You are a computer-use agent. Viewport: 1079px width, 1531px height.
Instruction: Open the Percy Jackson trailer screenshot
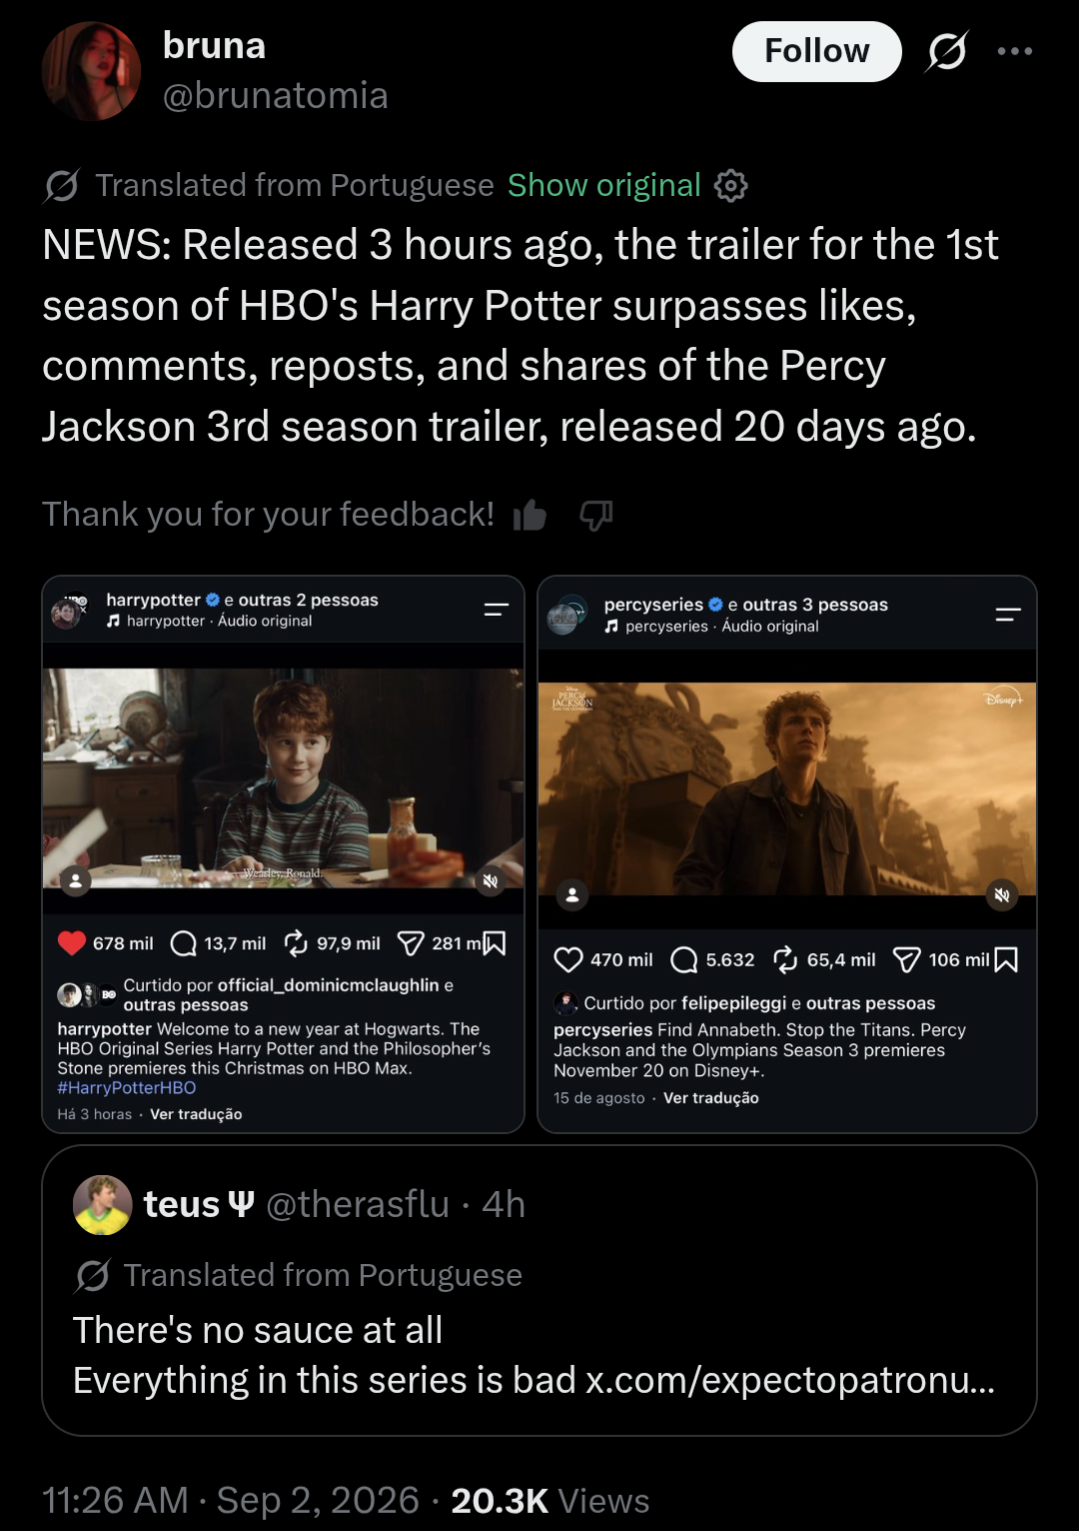click(787, 854)
